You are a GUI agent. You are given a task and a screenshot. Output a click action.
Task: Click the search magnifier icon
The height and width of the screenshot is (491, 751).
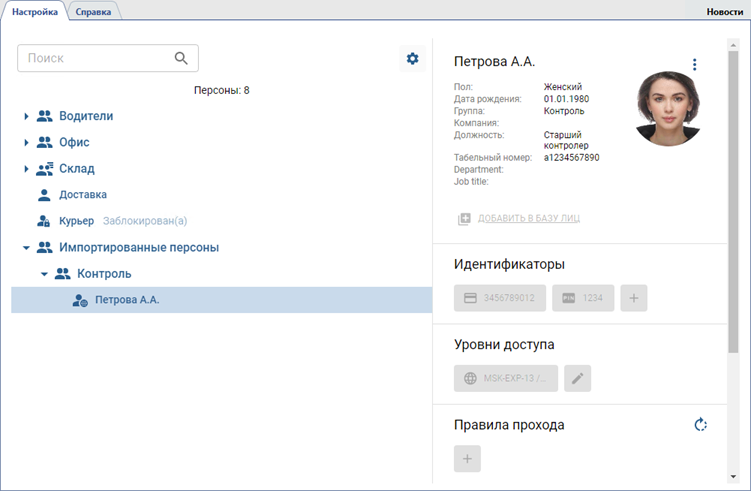(181, 58)
